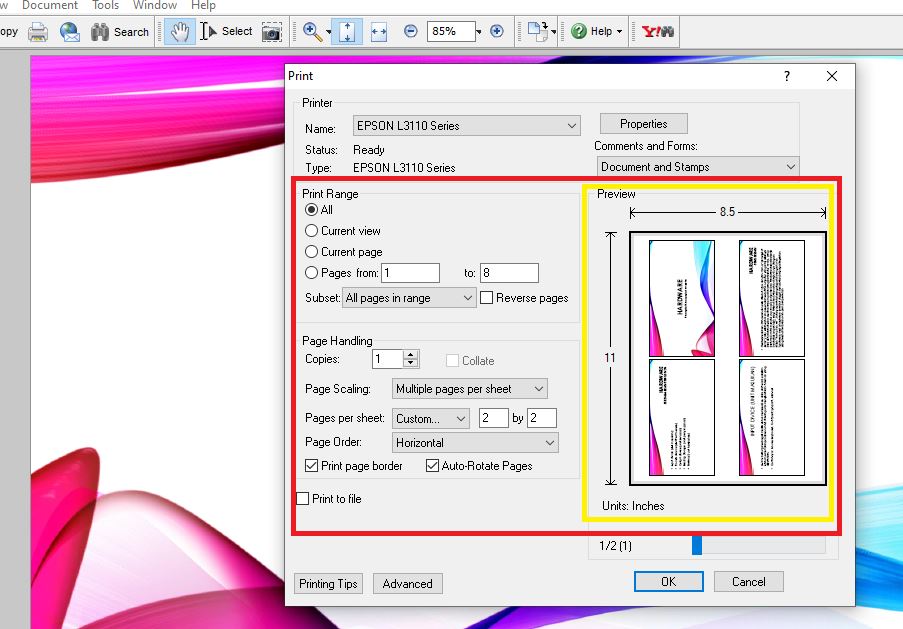Activate the text Select tool
This screenshot has width=903, height=629.
click(x=226, y=32)
